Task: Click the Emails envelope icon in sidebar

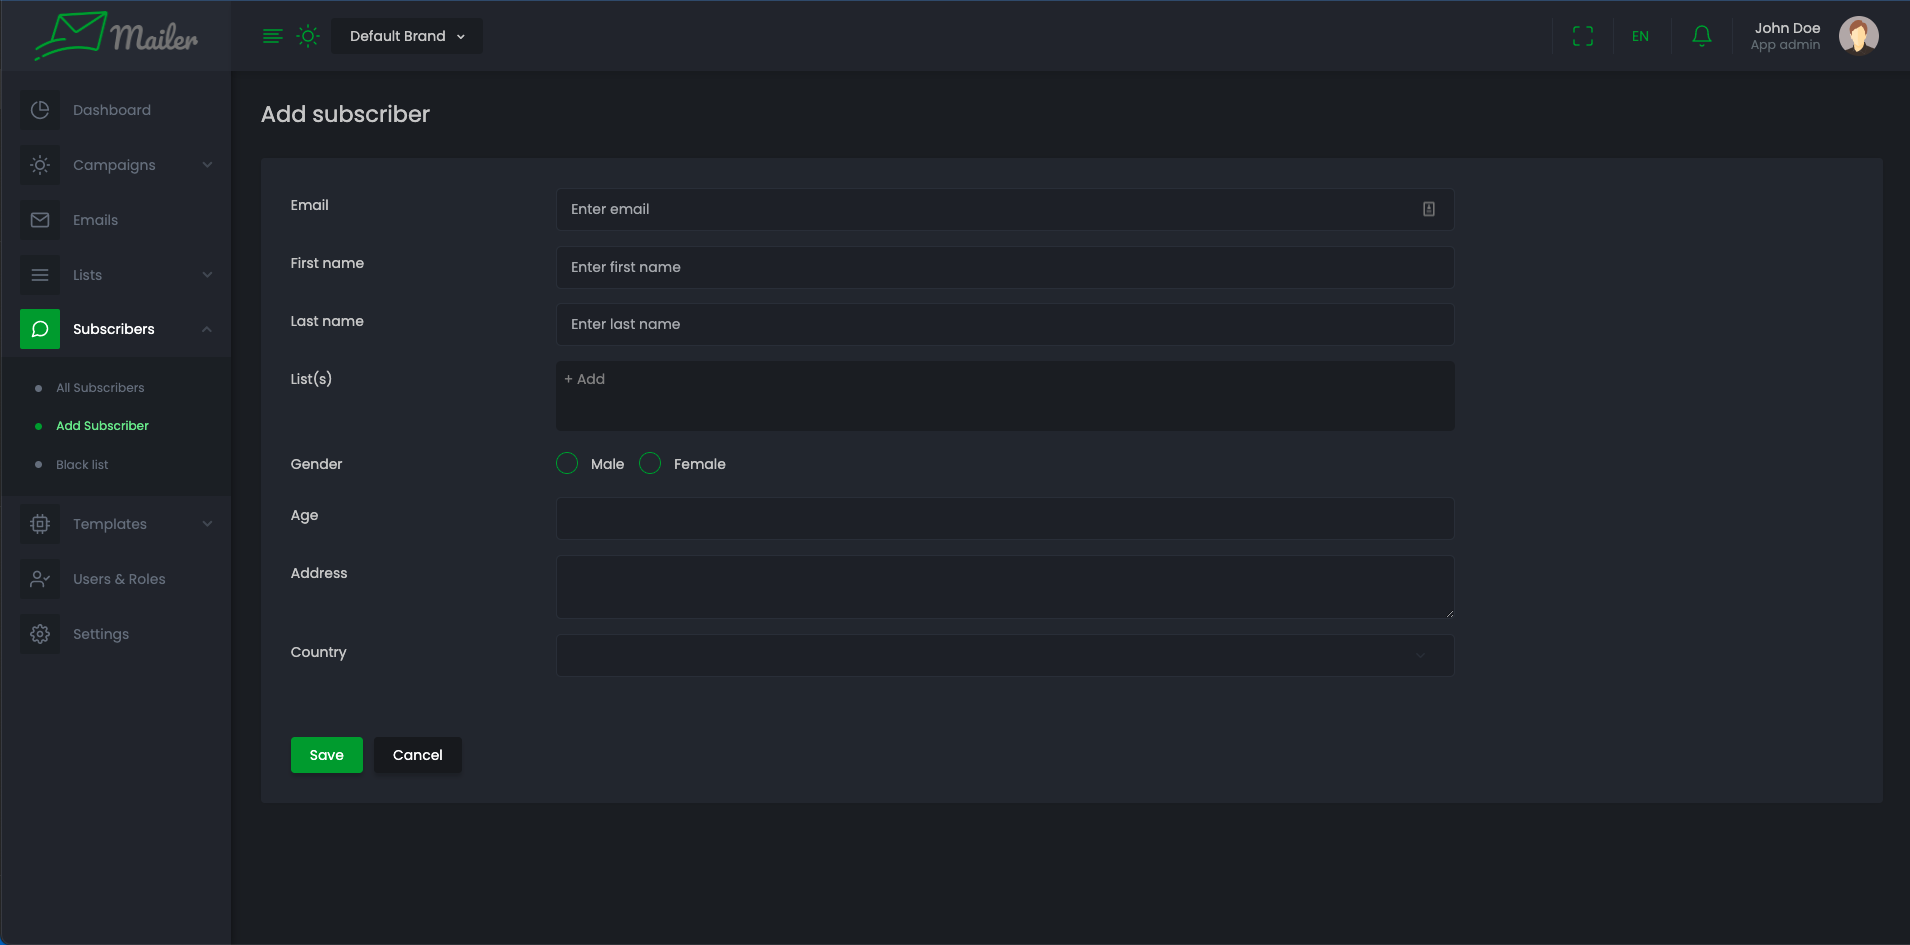Action: pos(40,220)
